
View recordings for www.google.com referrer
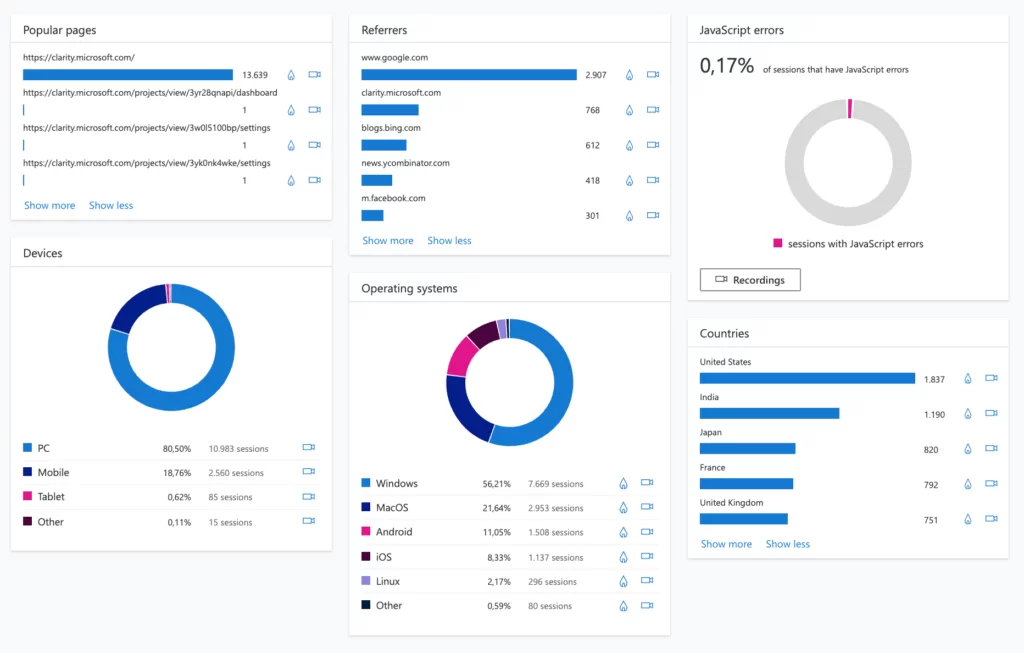click(x=653, y=75)
